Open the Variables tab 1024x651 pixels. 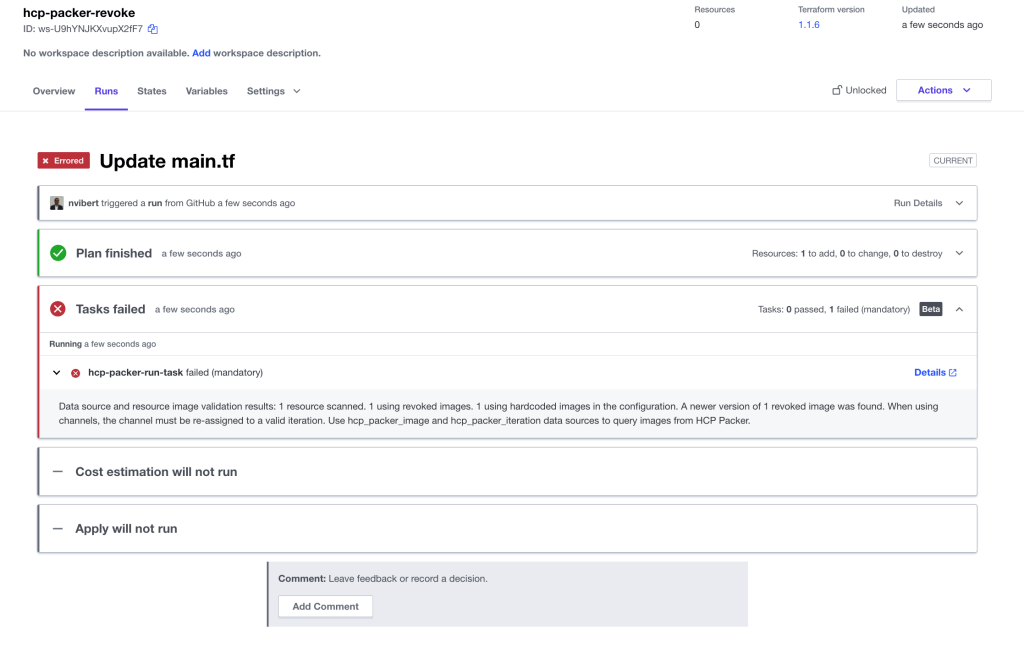(206, 91)
